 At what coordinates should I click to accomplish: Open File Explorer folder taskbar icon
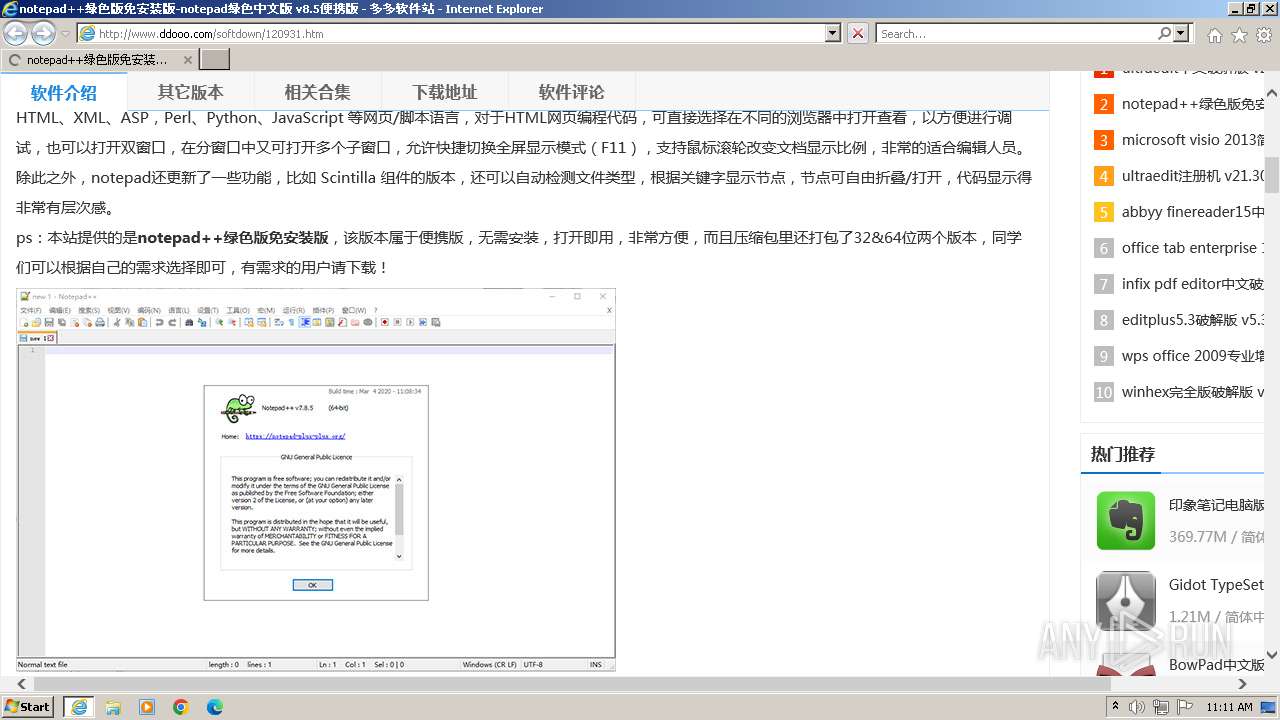click(113, 707)
